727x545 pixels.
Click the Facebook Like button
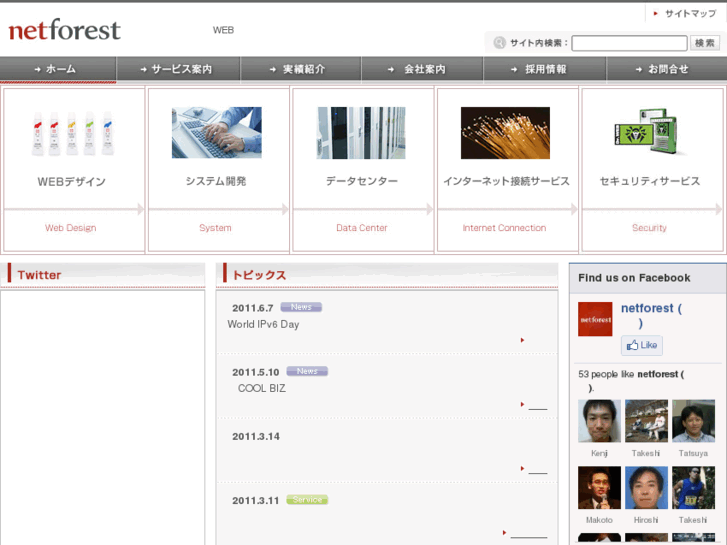coord(642,345)
